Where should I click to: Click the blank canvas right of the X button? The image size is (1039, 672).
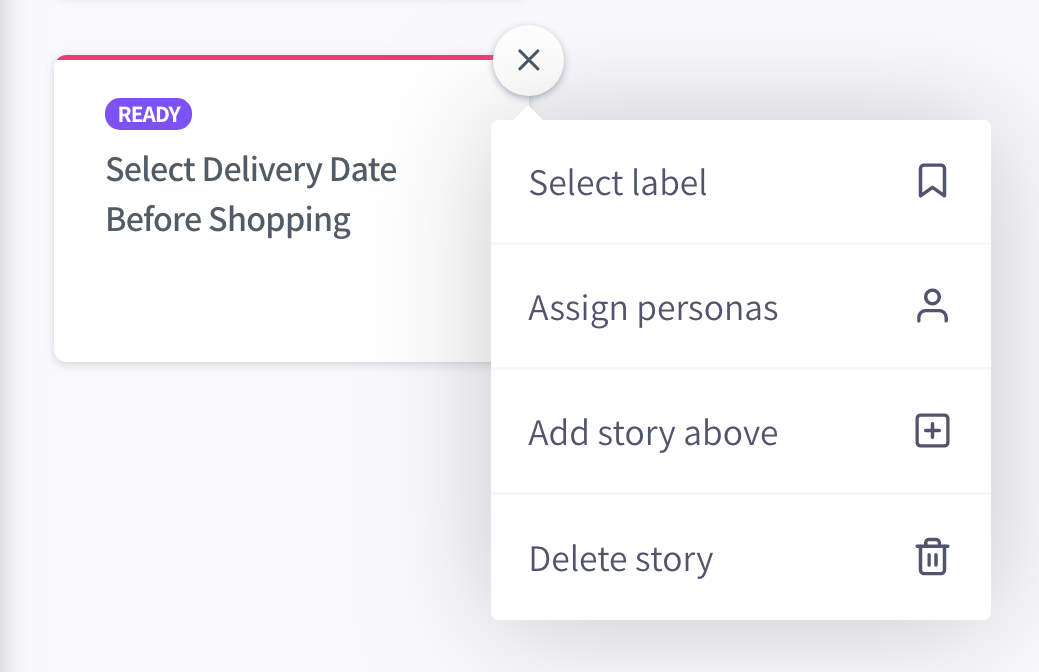point(795,60)
